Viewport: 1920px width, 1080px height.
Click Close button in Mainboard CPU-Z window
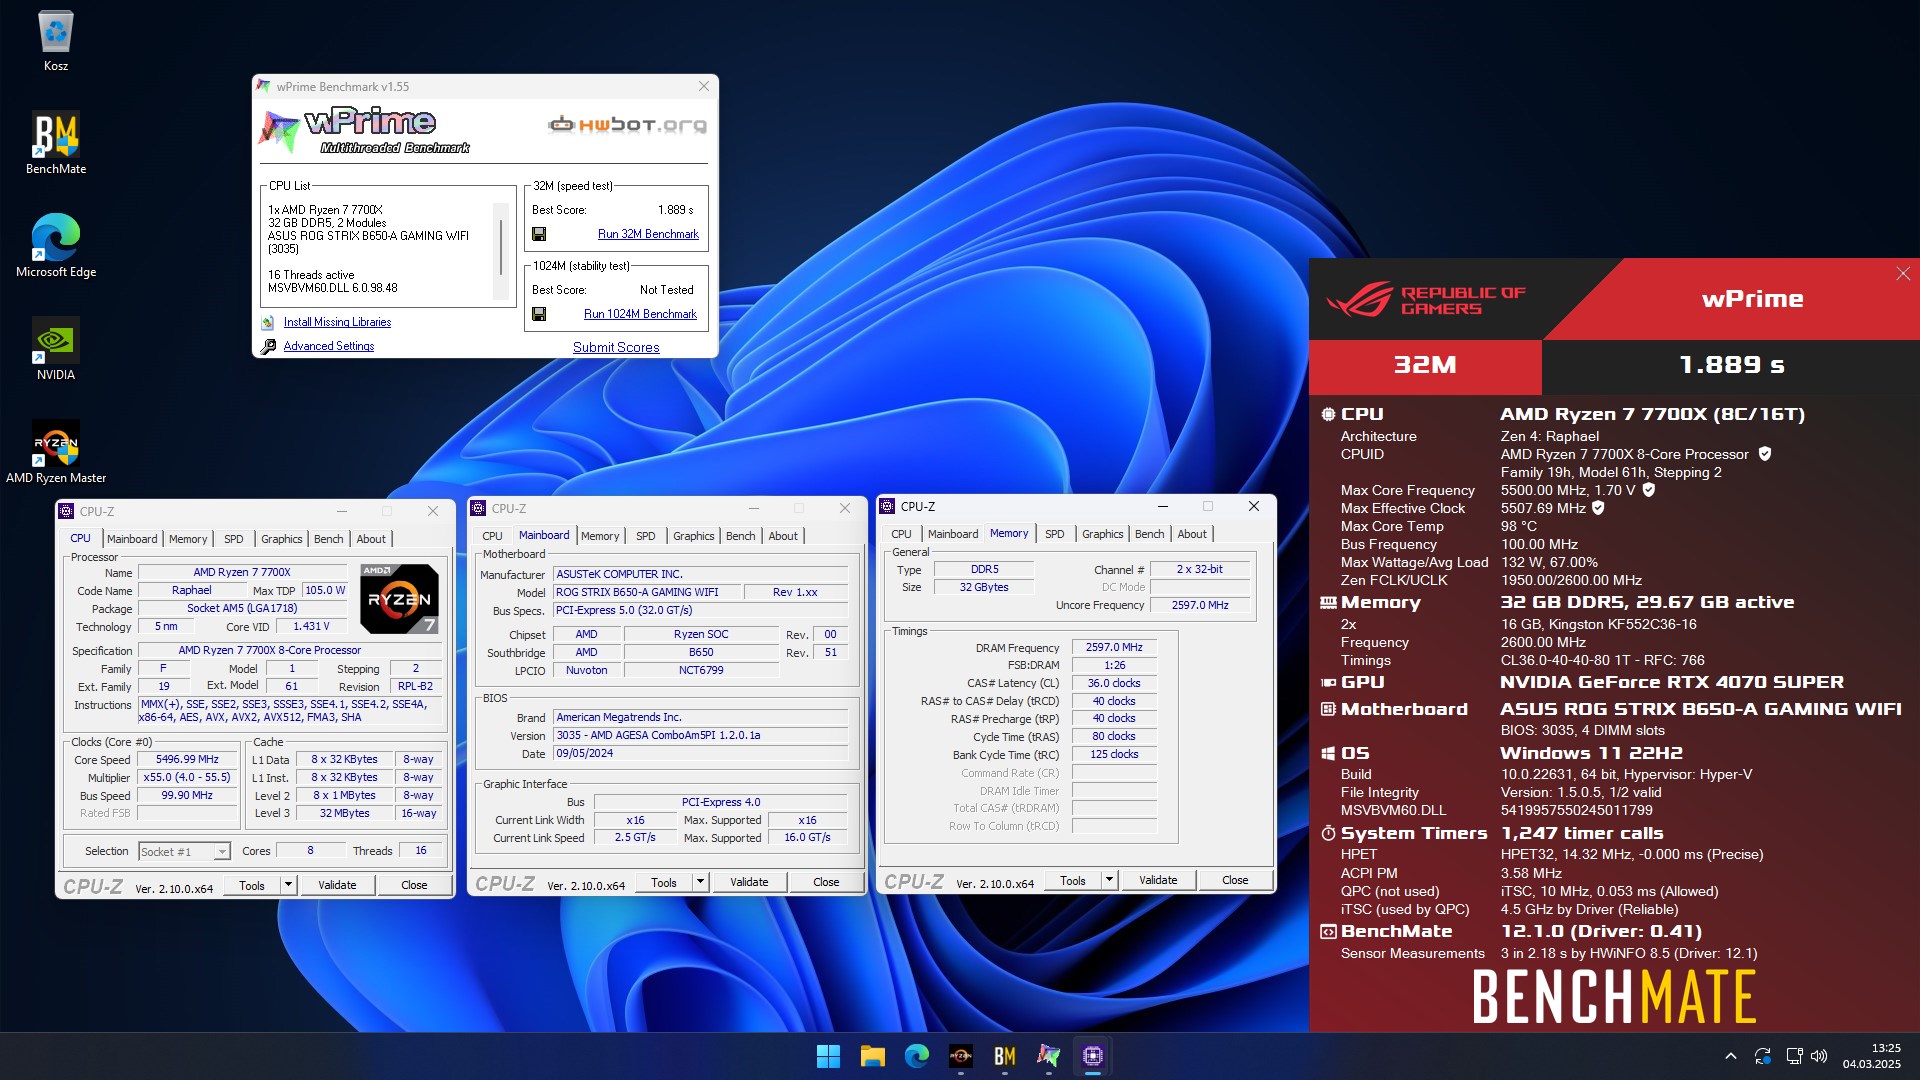pos(826,882)
